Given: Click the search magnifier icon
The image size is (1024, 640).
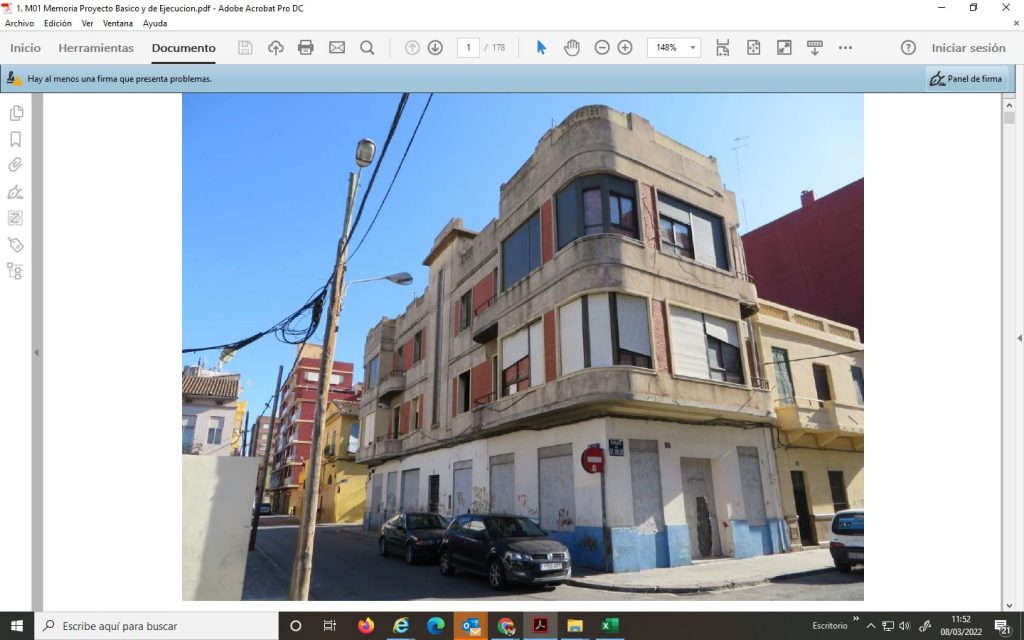Looking at the screenshot, I should tap(367, 48).
